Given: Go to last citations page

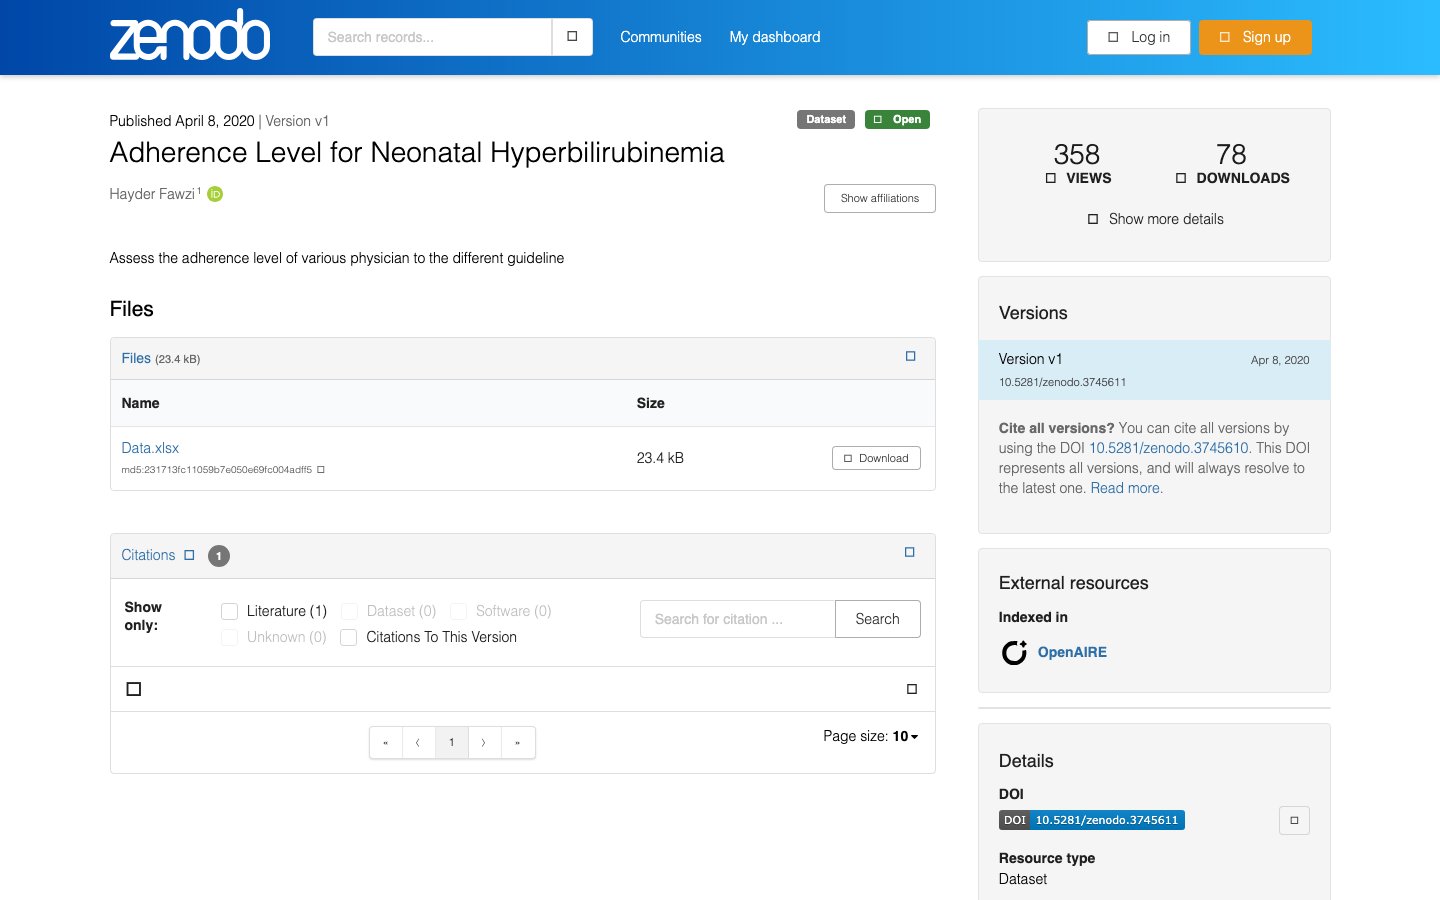Looking at the screenshot, I should (x=518, y=743).
